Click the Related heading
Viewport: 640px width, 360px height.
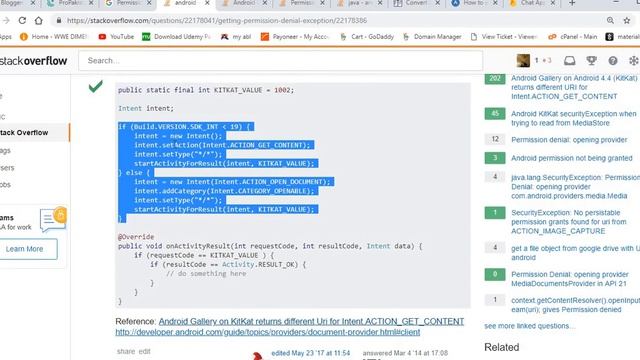(x=502, y=347)
